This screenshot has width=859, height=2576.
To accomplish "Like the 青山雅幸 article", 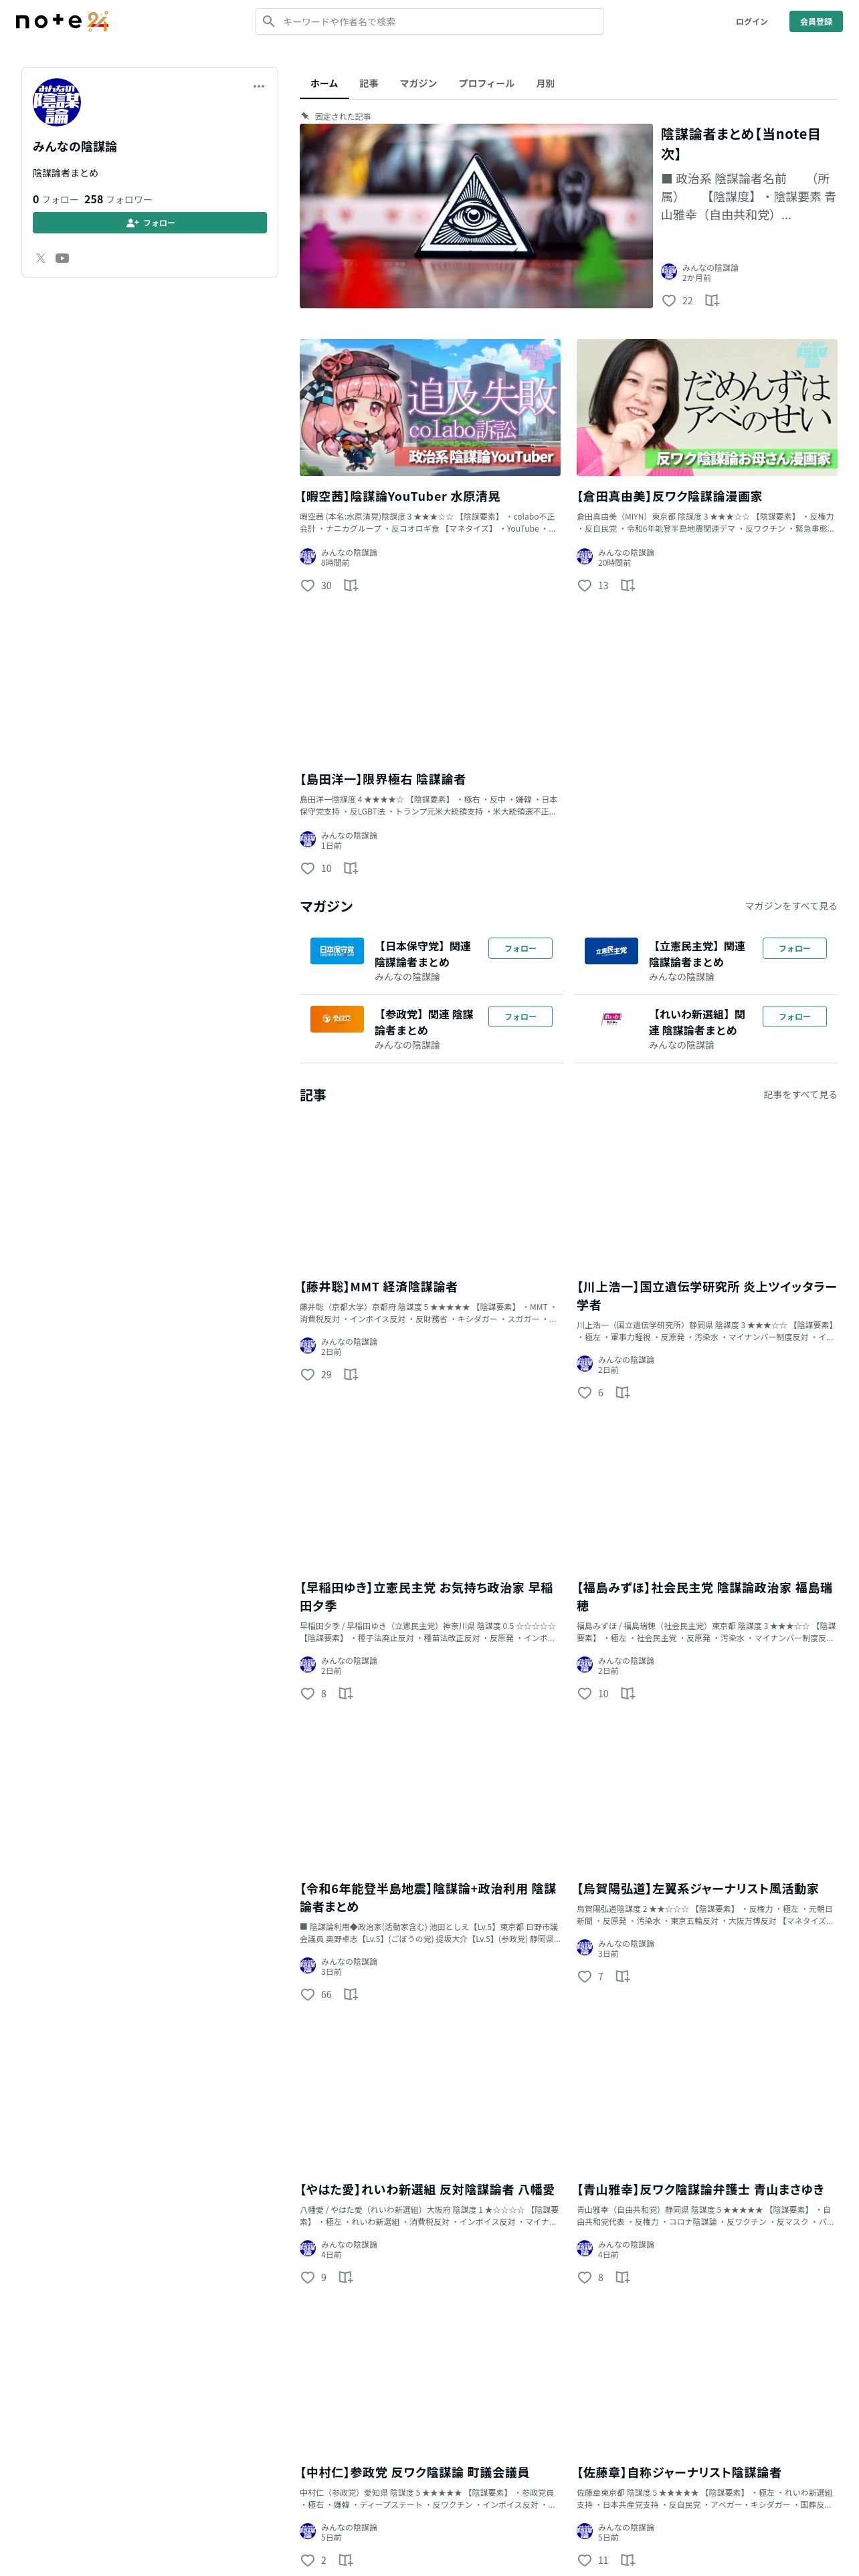I will pos(585,2277).
